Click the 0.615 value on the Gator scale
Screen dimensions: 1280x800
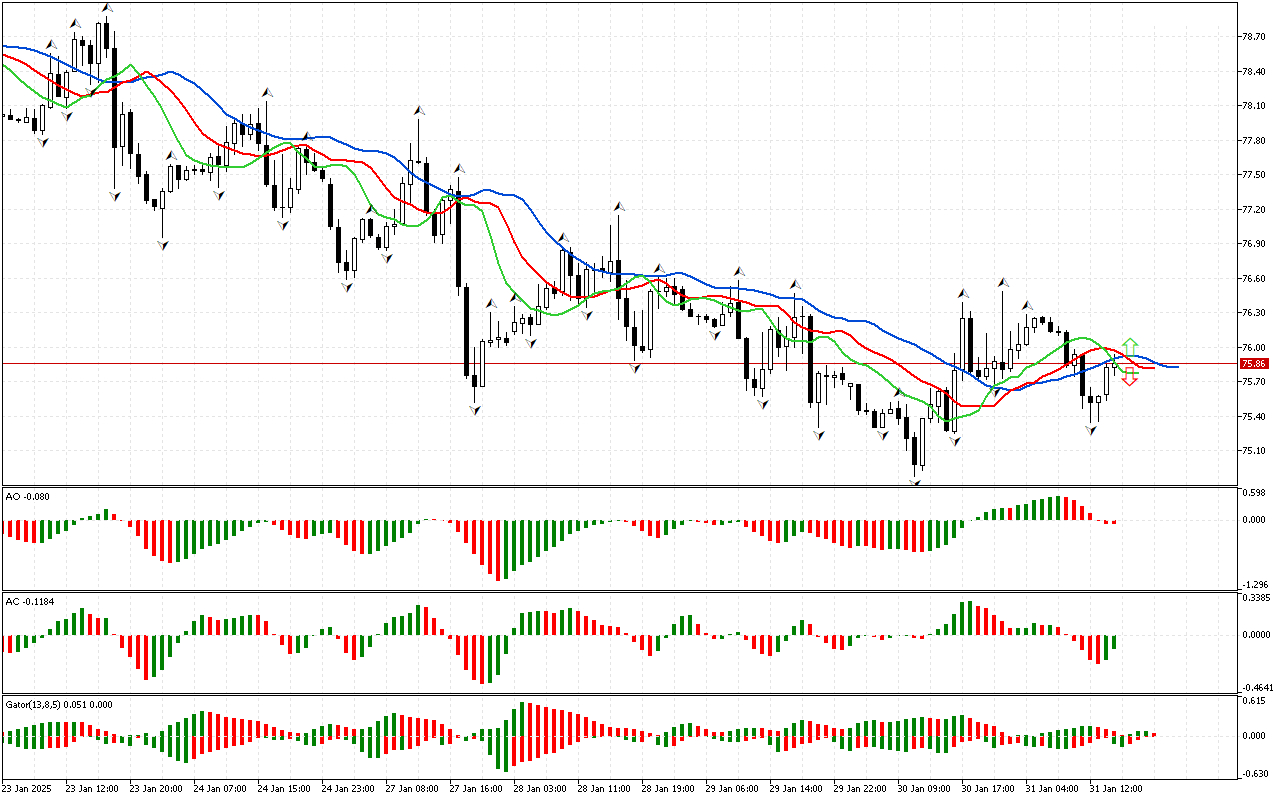point(1254,702)
